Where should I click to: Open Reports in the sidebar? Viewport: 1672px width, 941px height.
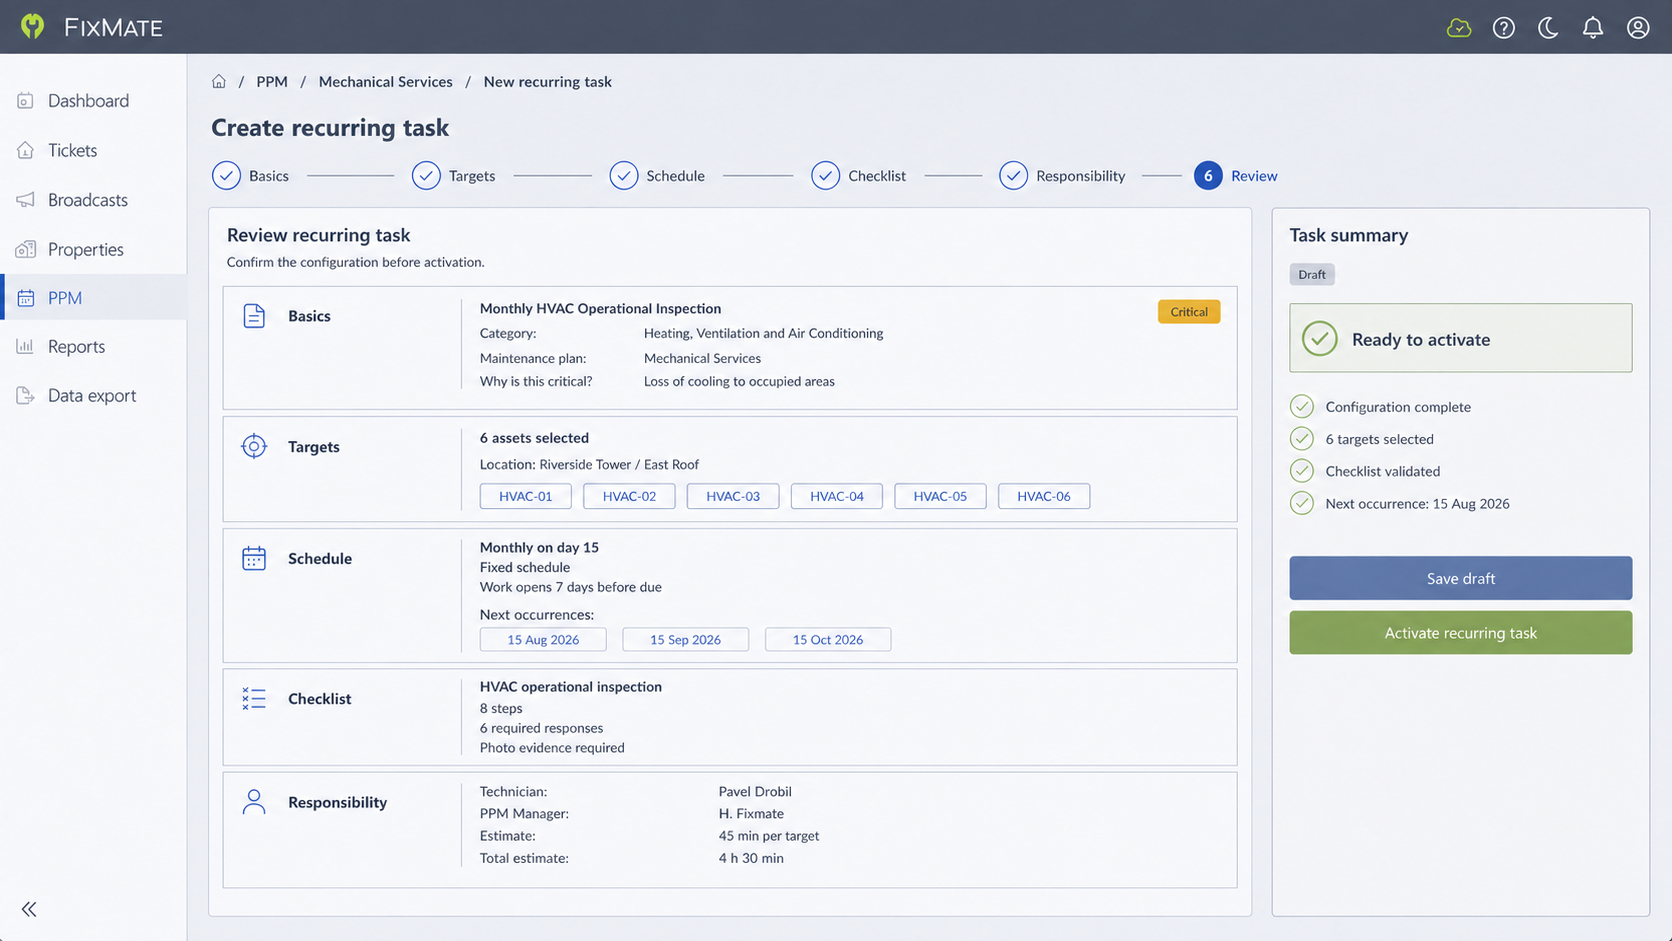pyautogui.click(x=93, y=346)
